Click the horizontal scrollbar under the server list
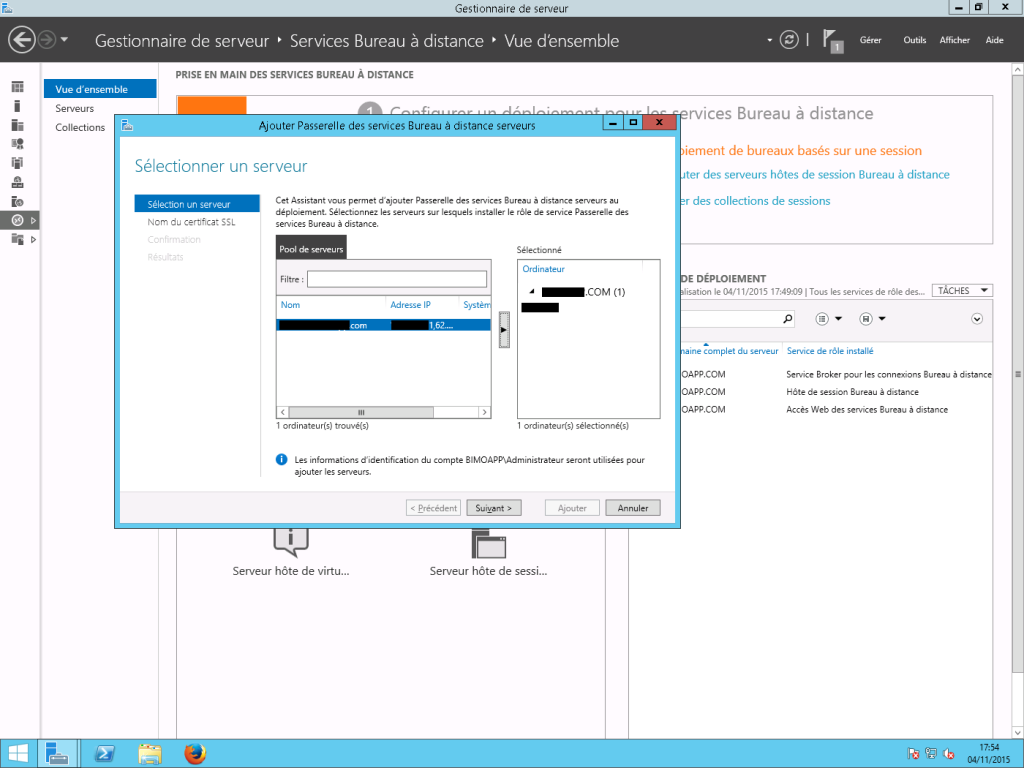 pos(360,411)
